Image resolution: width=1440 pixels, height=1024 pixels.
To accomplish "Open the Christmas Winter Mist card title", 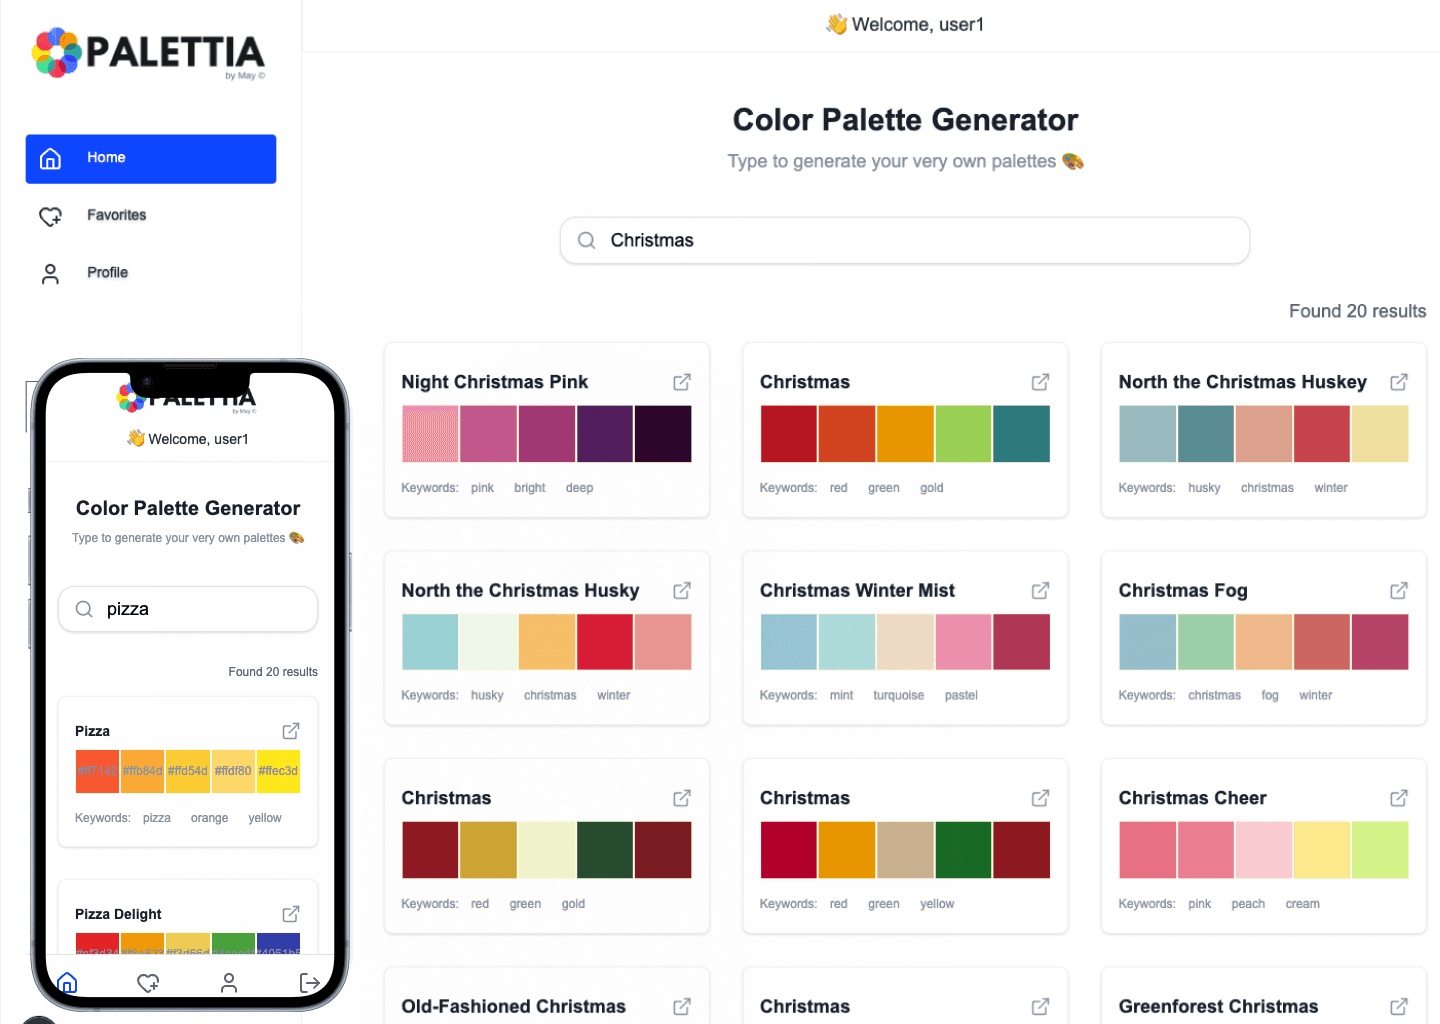I will click(x=857, y=590).
